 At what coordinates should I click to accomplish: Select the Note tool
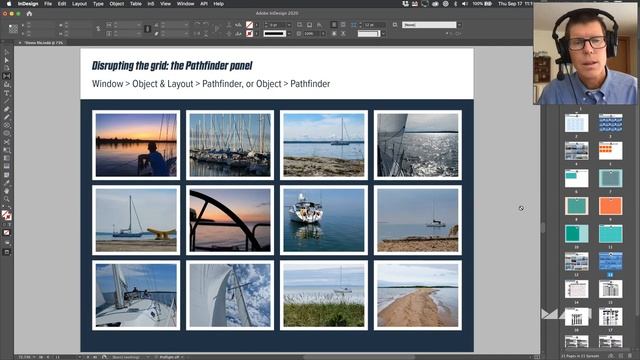coord(7,175)
